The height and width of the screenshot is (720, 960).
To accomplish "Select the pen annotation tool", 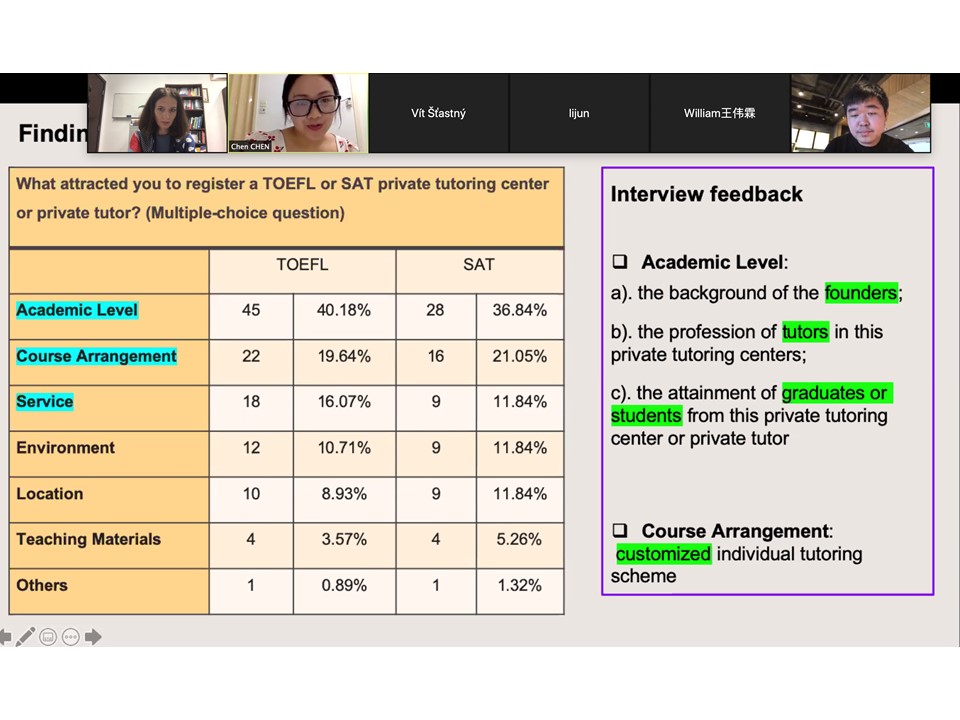I will [25, 637].
